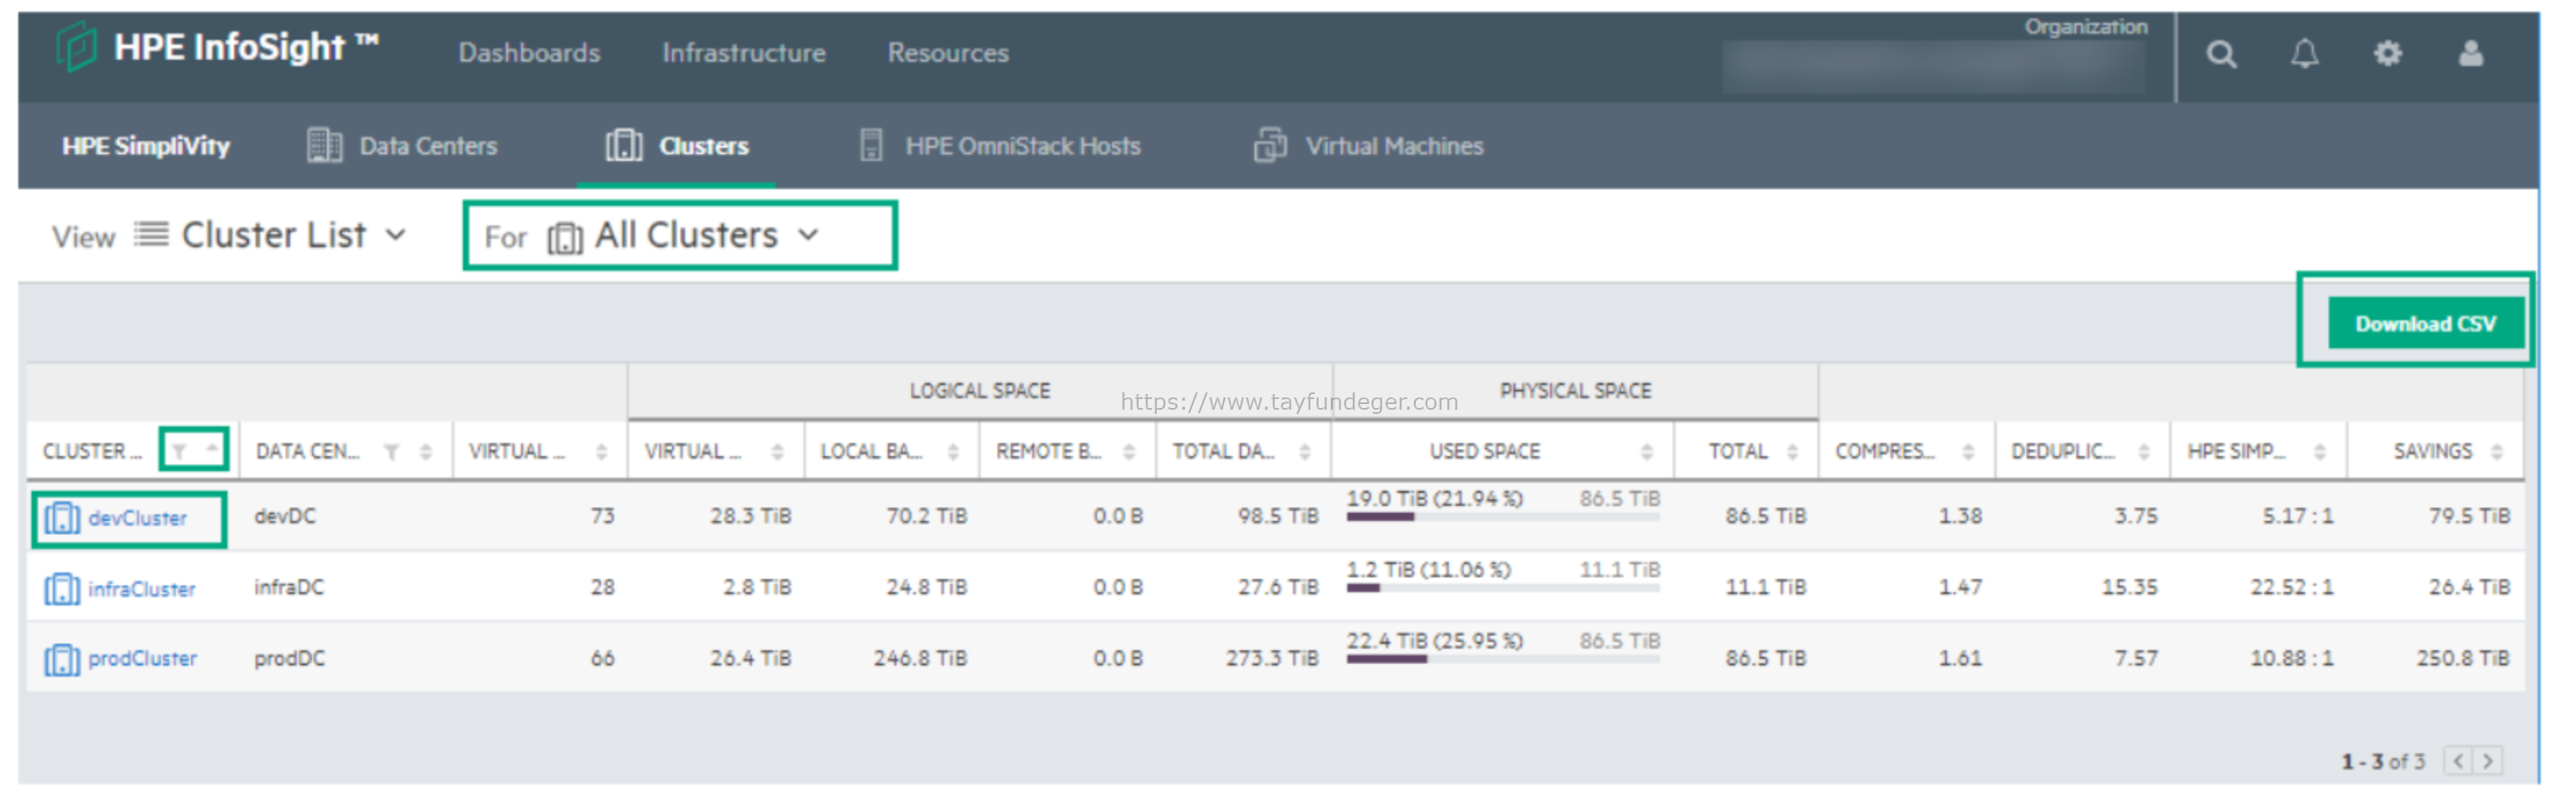Click the 79.5 TiB savings value
Viewport: 2576px width, 803px height.
tap(2468, 516)
